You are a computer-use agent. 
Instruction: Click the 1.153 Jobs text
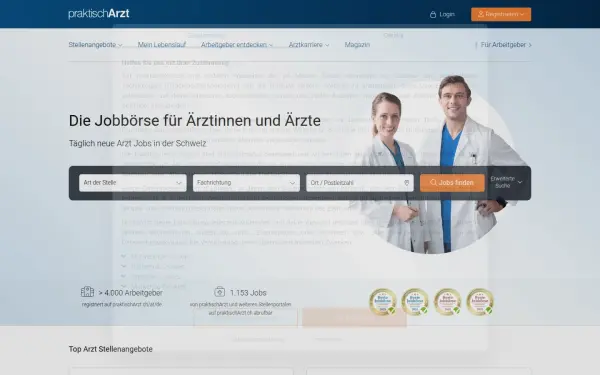[x=248, y=293]
